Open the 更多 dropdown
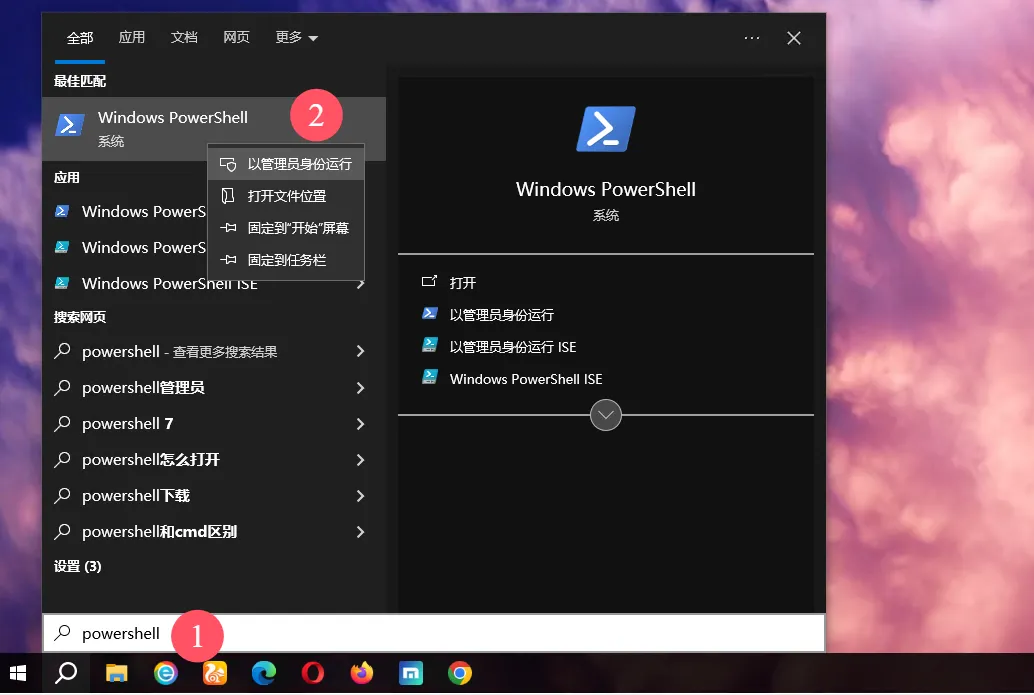The height and width of the screenshot is (695, 1034). (x=296, y=38)
